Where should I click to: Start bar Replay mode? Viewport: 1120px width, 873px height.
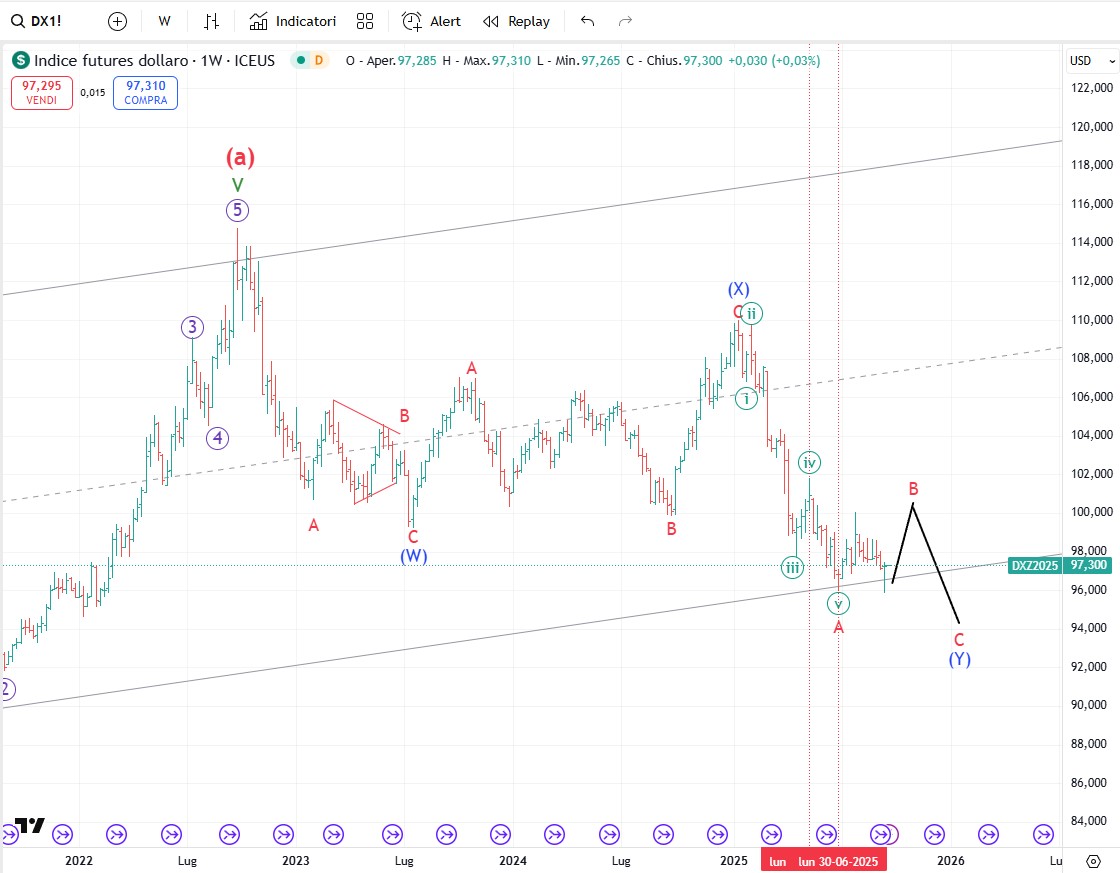tap(516, 21)
